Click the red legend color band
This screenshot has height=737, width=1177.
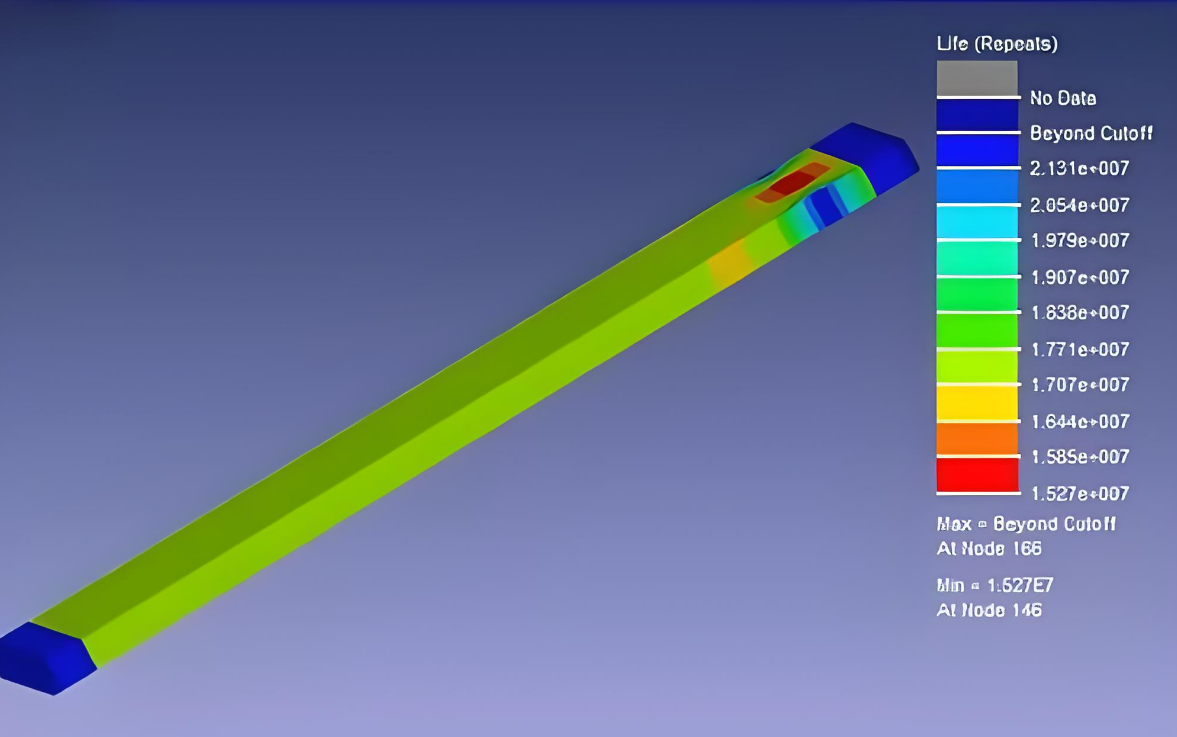[976, 474]
